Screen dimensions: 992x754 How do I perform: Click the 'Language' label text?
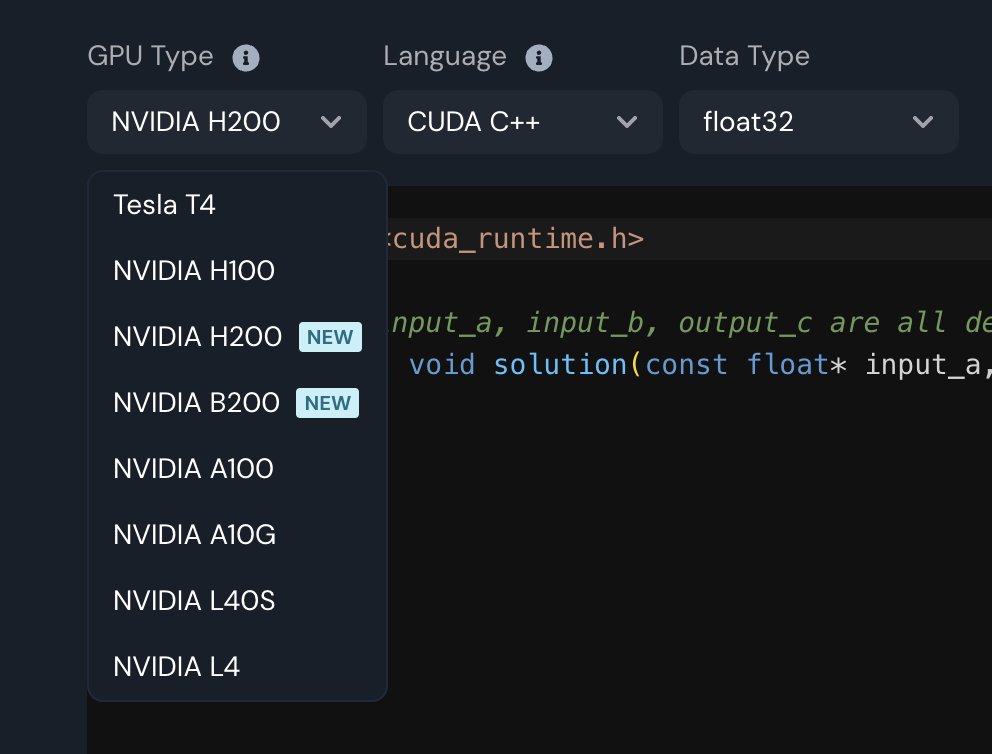click(x=445, y=57)
